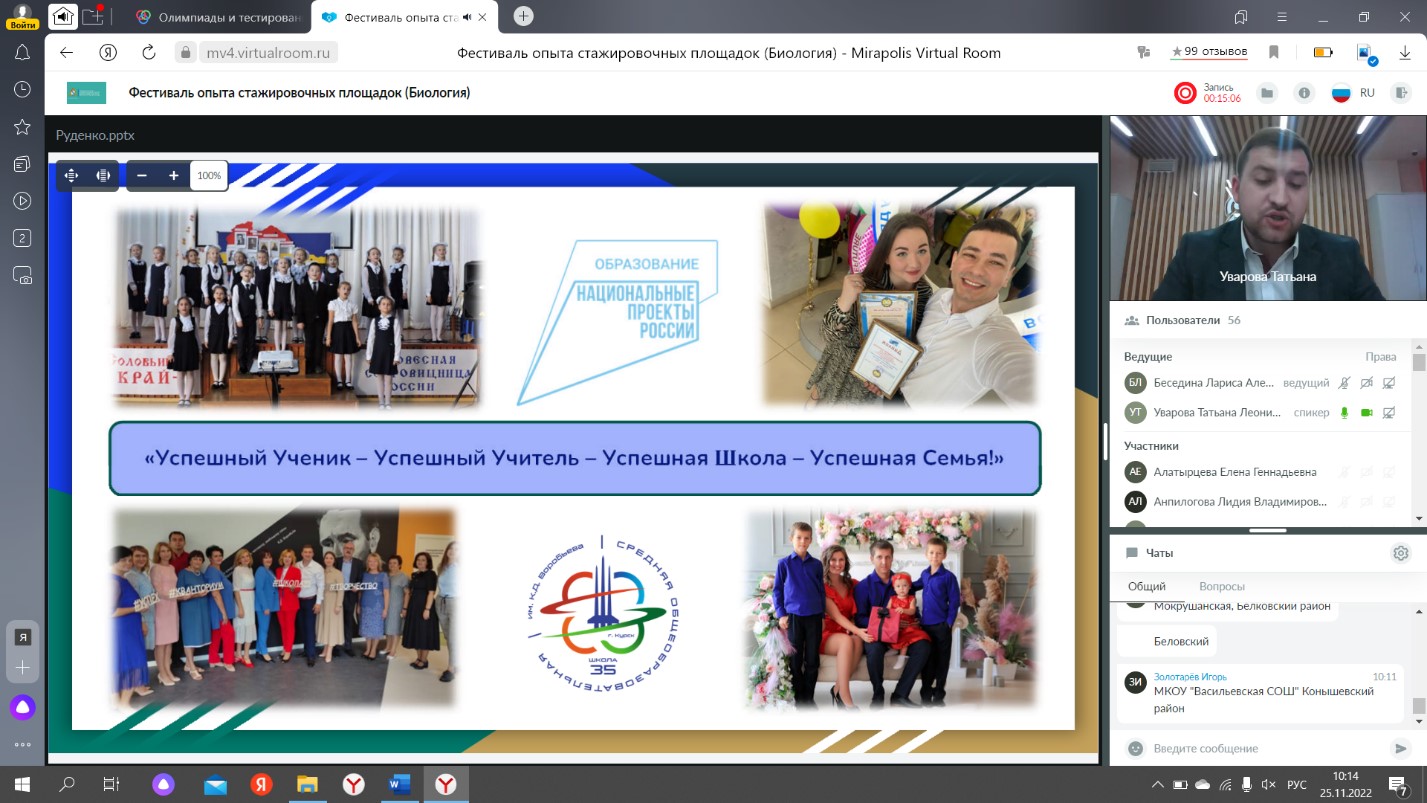Fit slide to width icon
Image resolution: width=1427 pixels, height=803 pixels.
coord(103,175)
